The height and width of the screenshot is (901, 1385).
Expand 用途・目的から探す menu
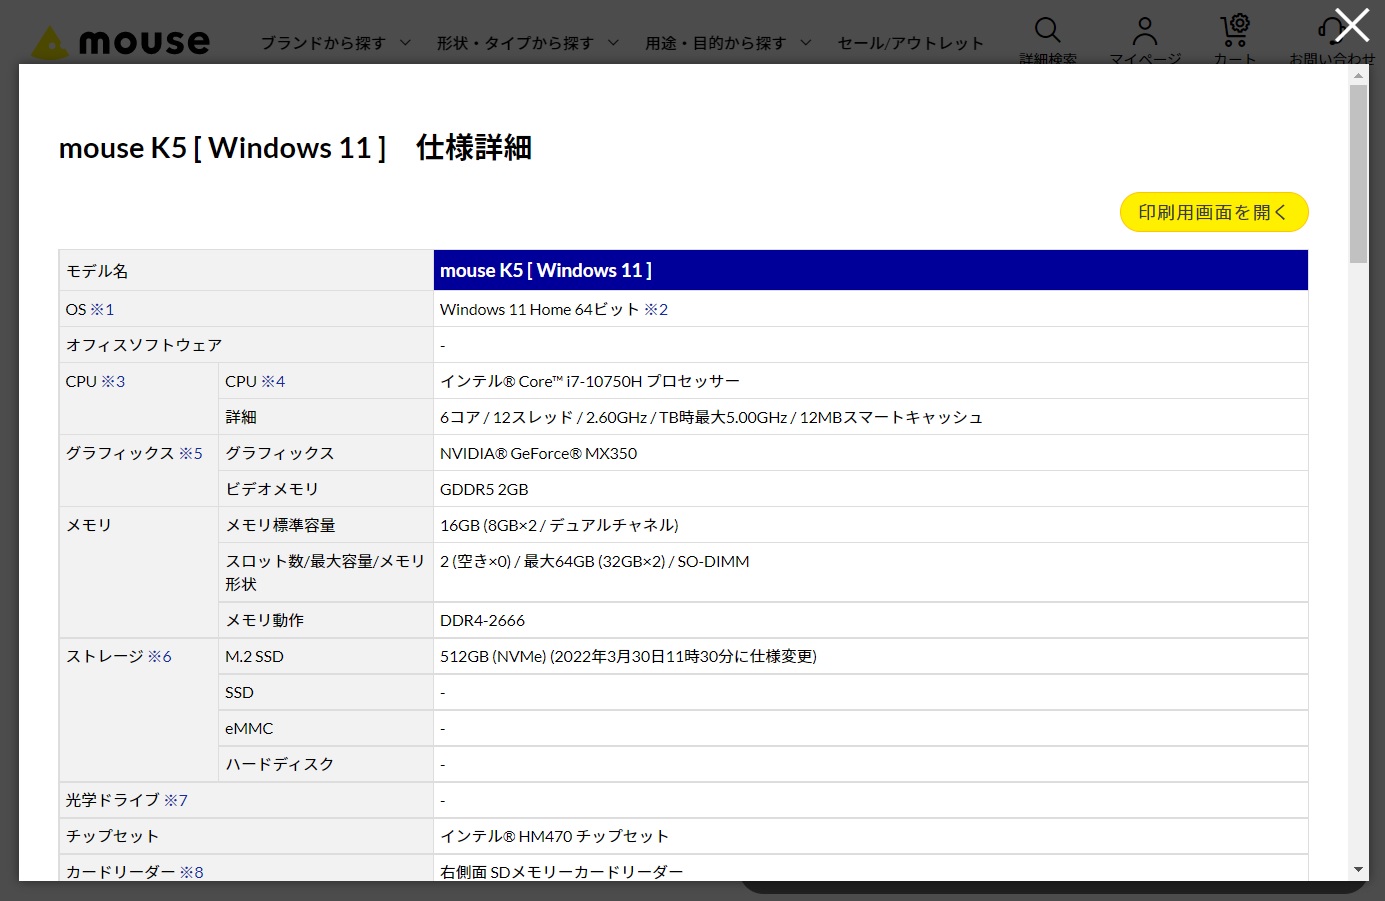tap(728, 43)
